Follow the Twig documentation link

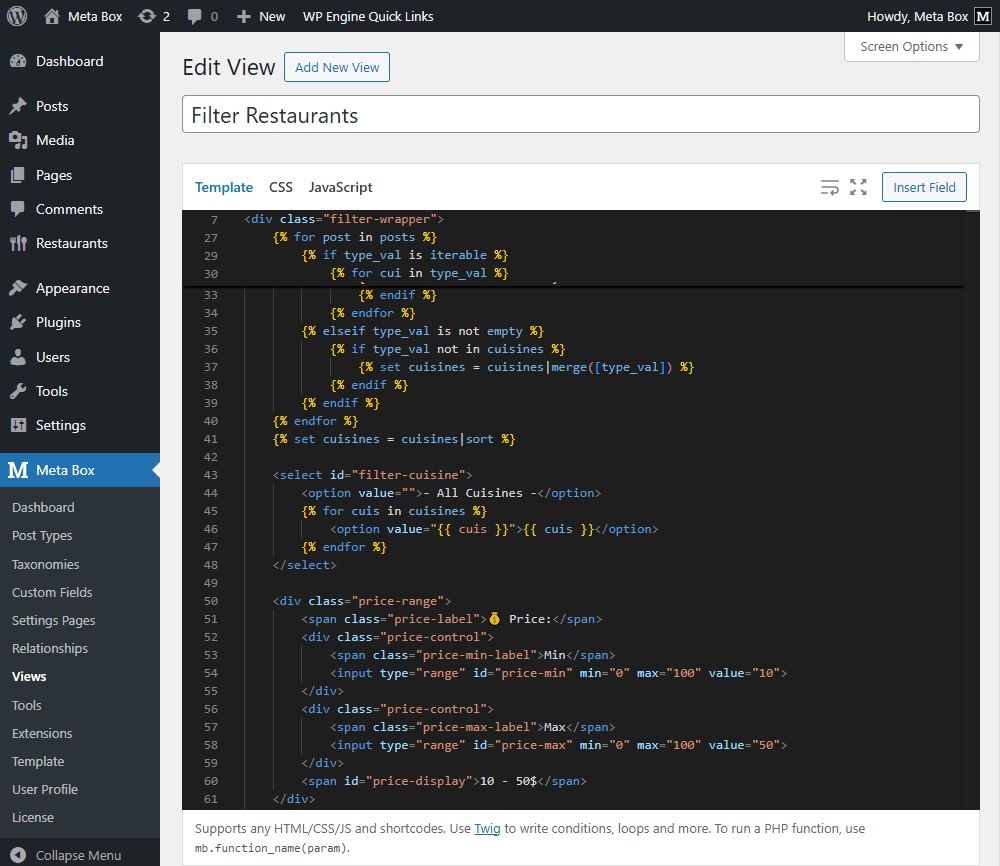(487, 828)
